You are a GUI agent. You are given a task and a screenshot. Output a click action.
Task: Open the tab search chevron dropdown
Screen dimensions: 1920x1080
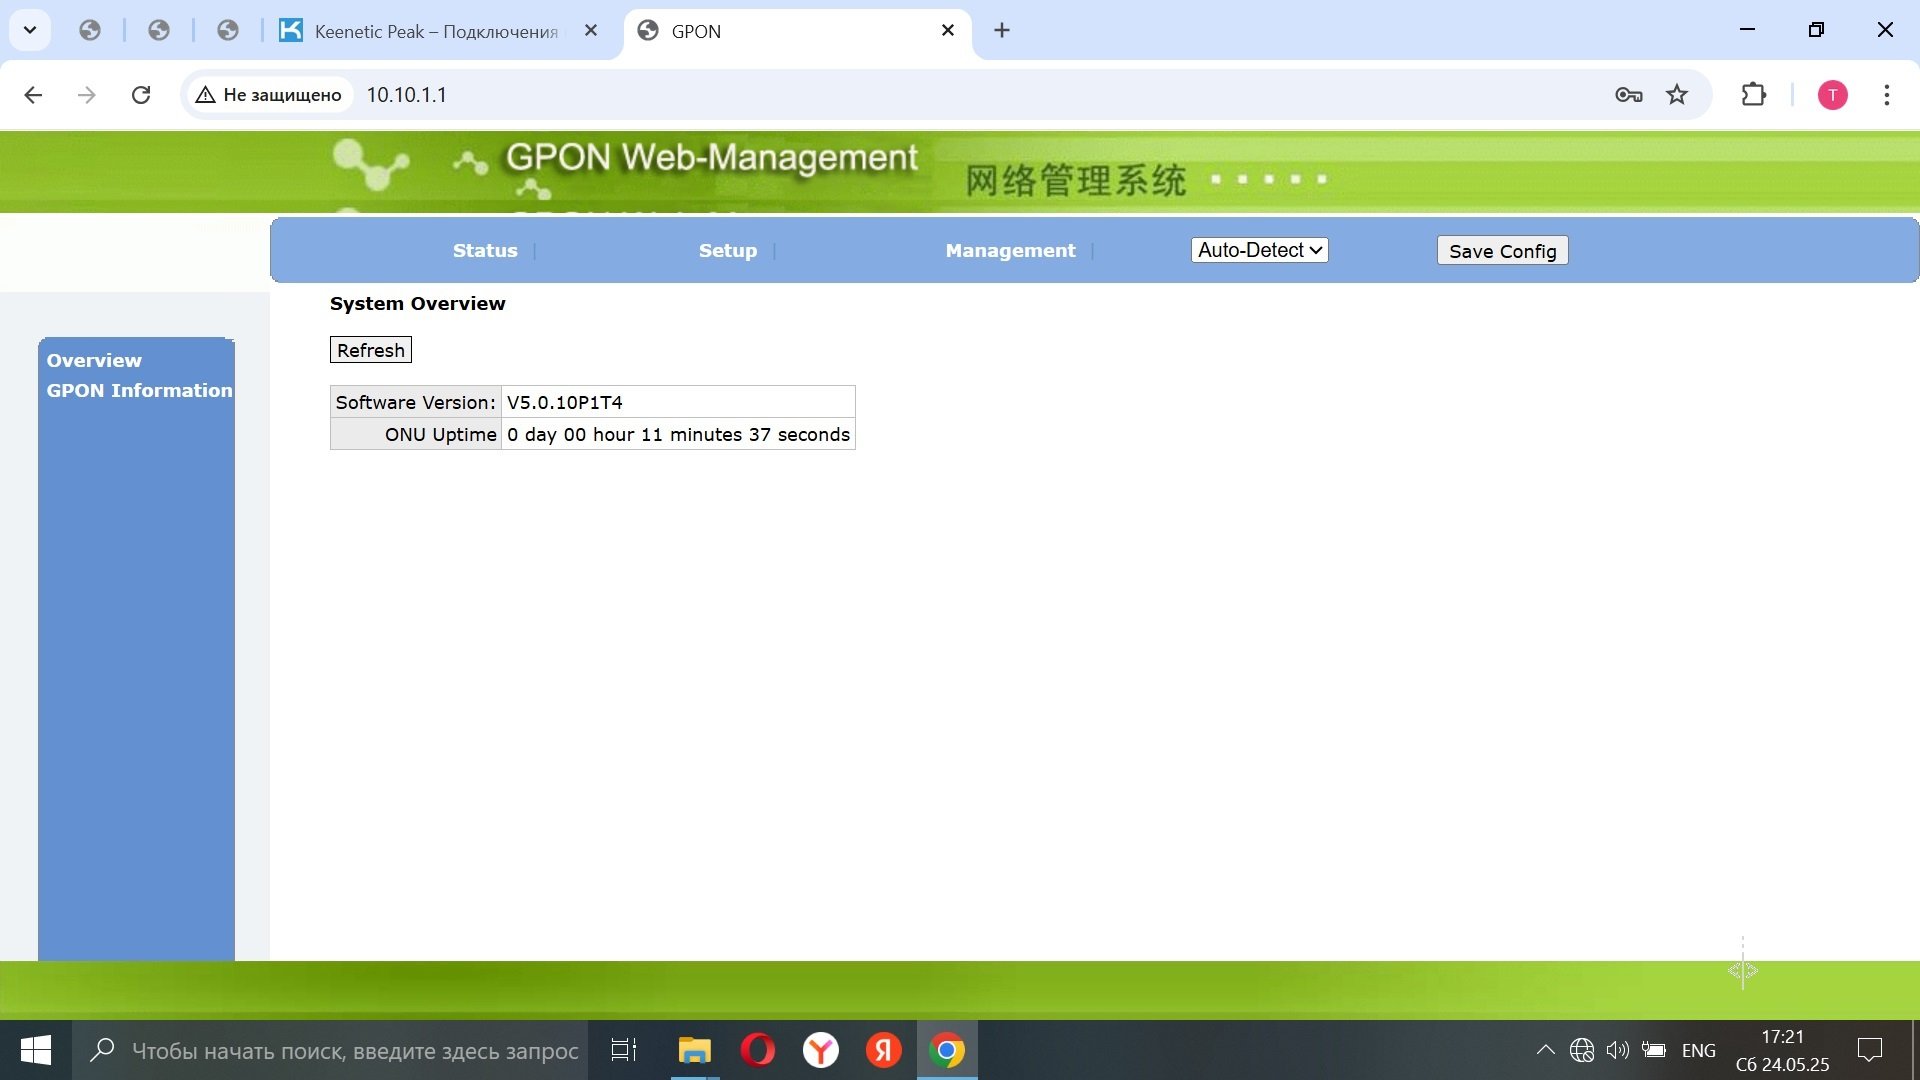click(x=30, y=30)
